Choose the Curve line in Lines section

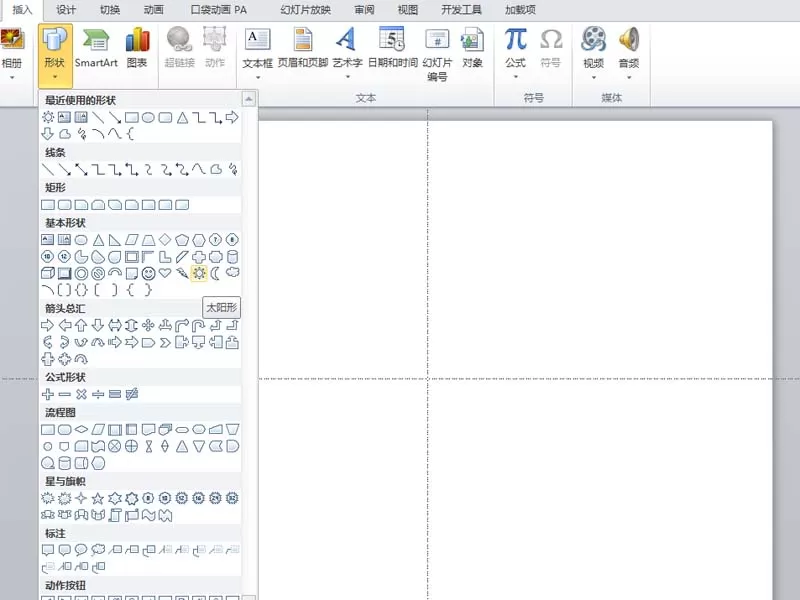pyautogui.click(x=198, y=169)
